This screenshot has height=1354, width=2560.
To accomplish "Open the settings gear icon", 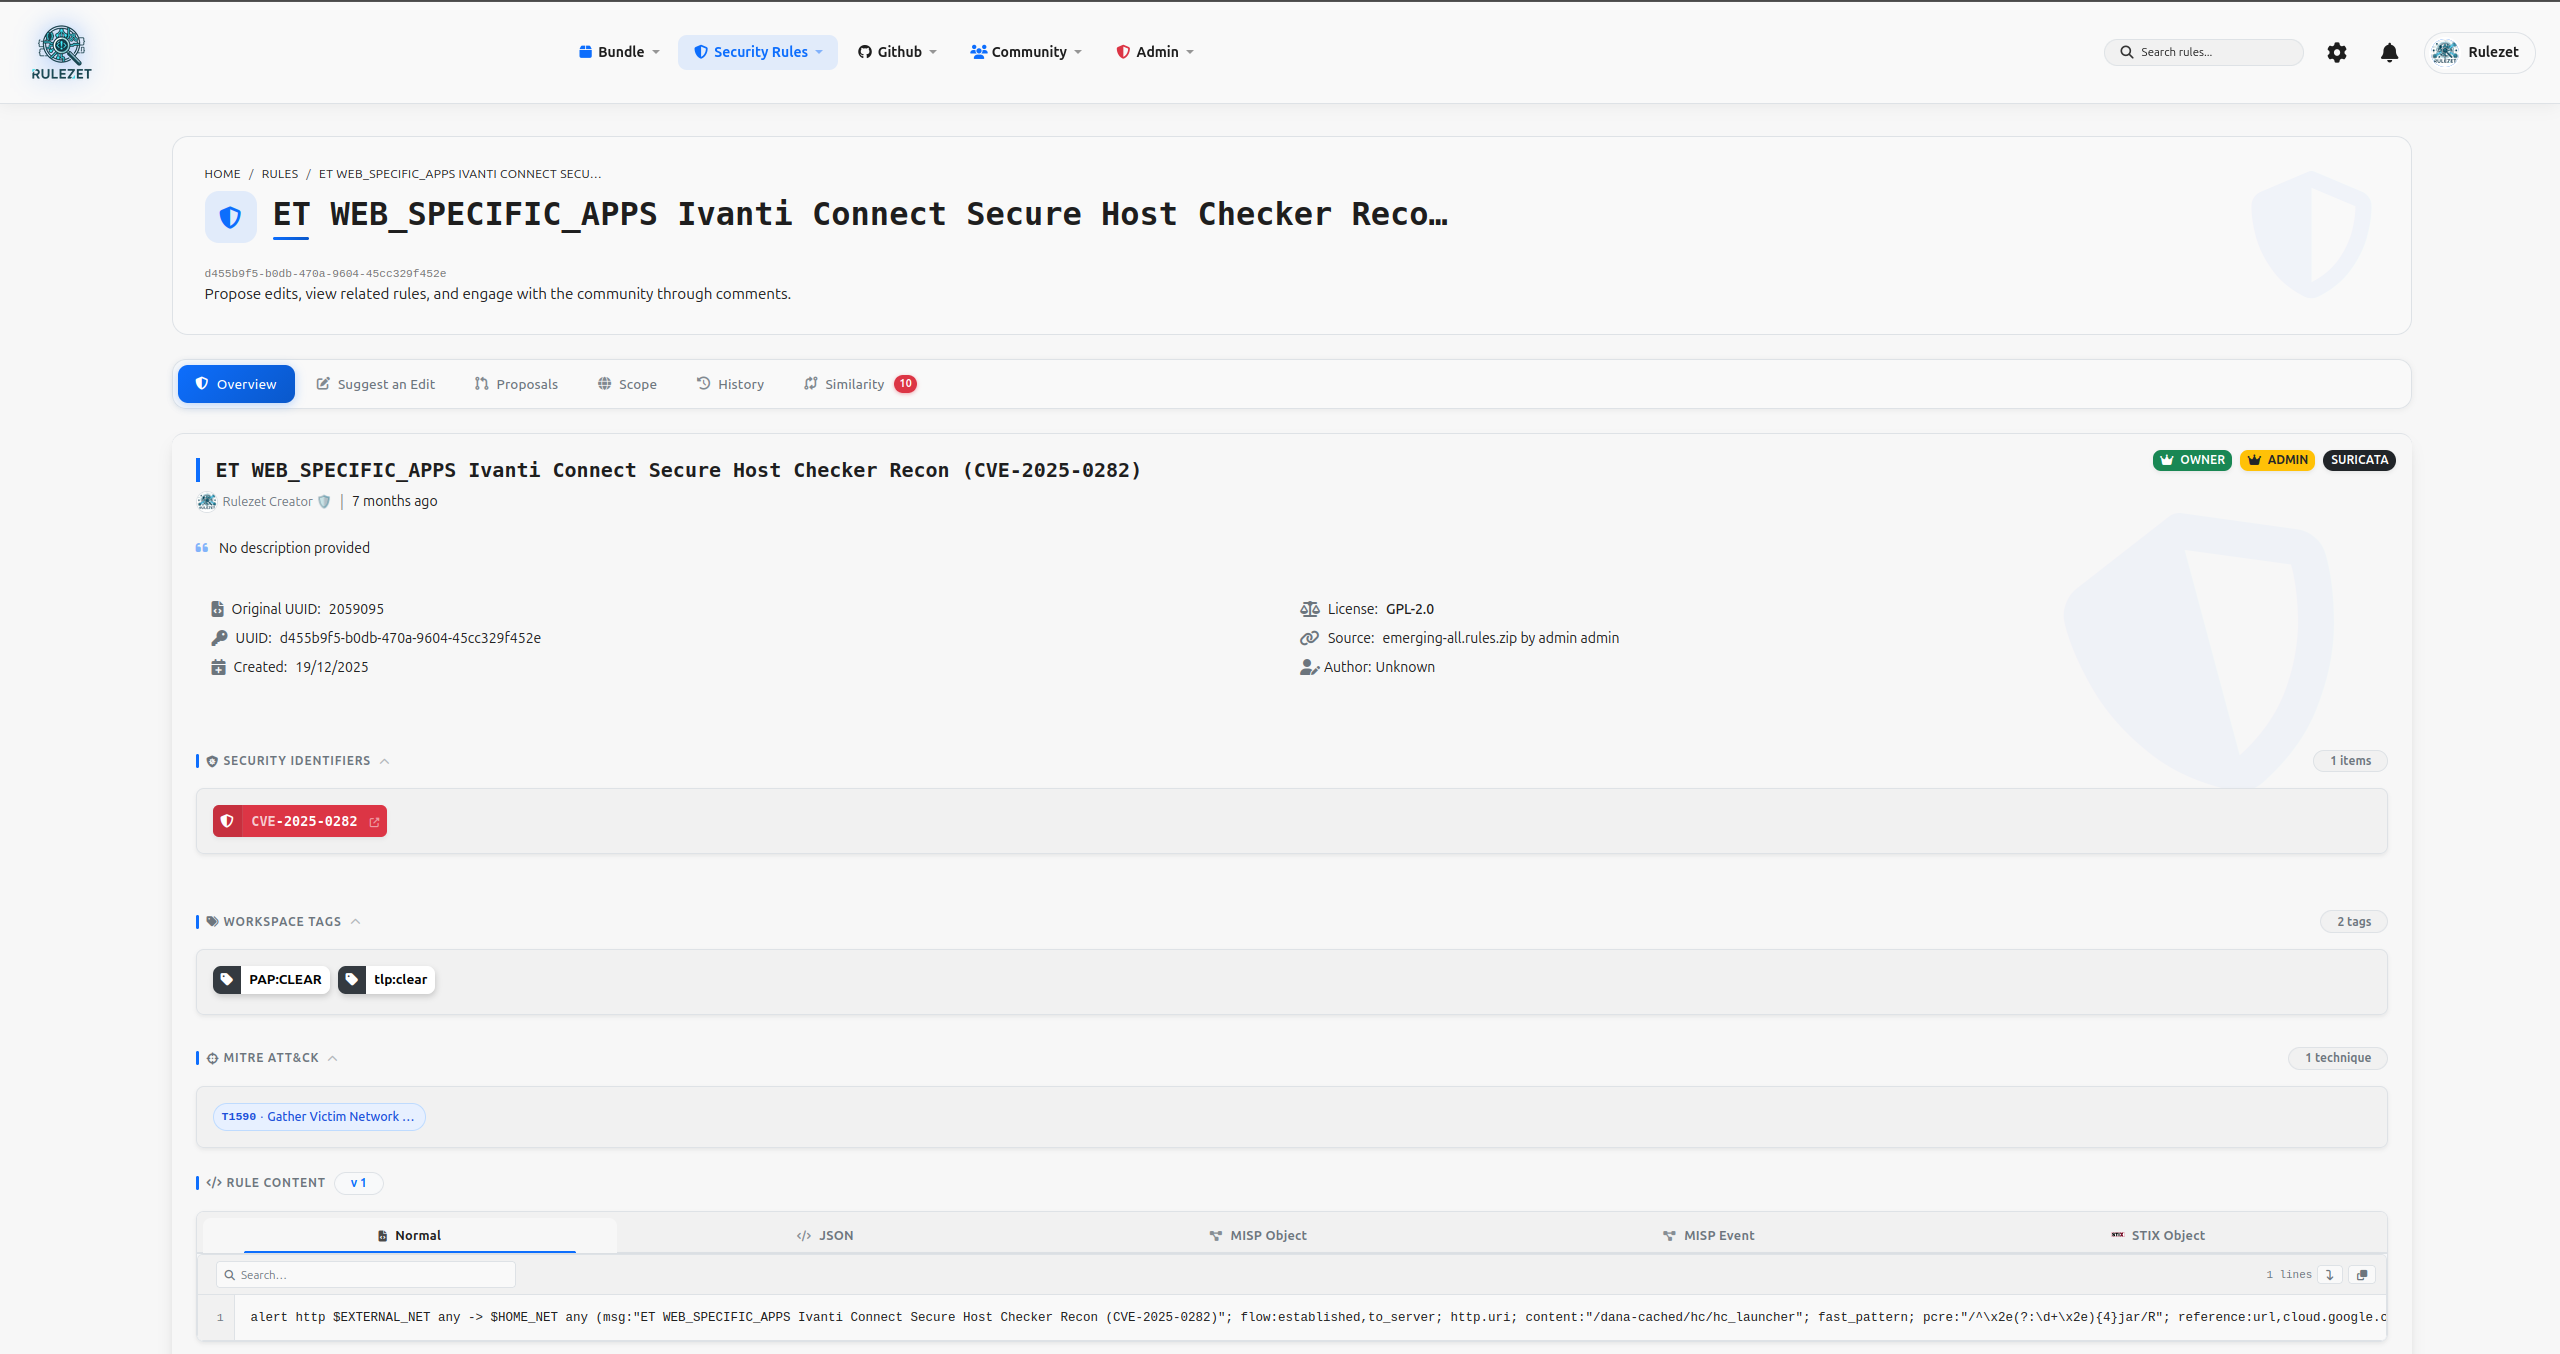I will click(x=2336, y=52).
